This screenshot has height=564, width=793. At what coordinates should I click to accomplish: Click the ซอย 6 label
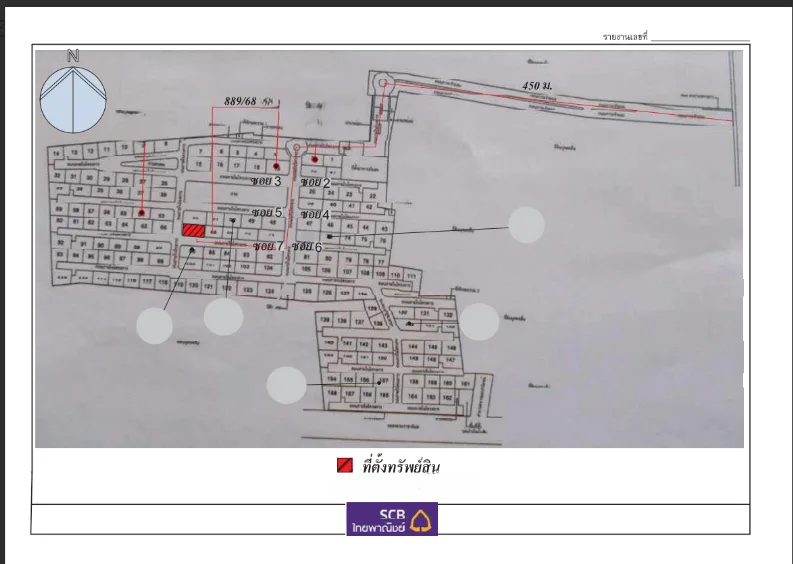[x=307, y=247]
